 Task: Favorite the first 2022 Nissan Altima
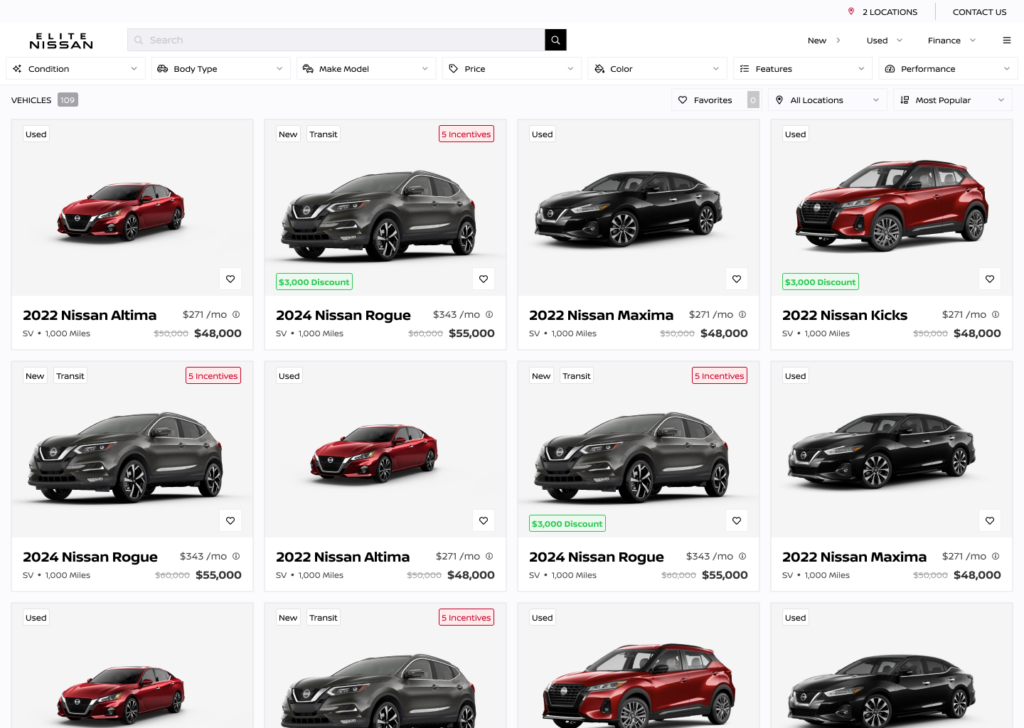point(230,279)
